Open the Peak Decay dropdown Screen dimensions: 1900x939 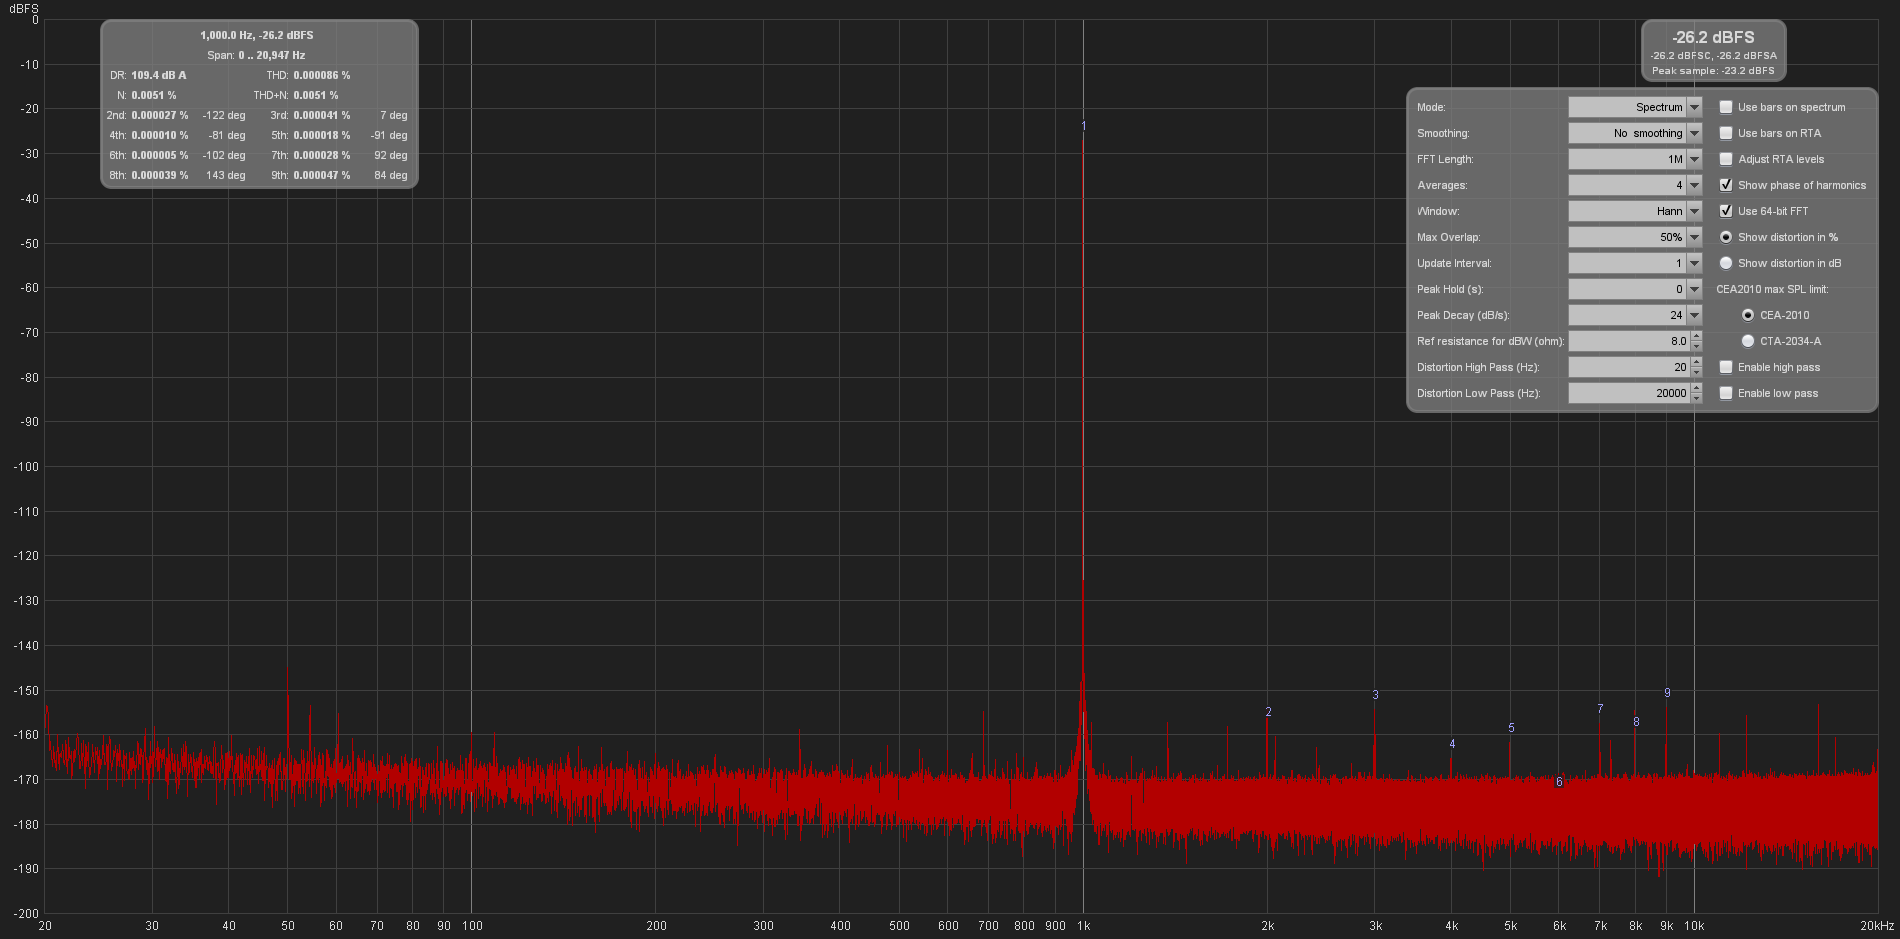point(1692,315)
